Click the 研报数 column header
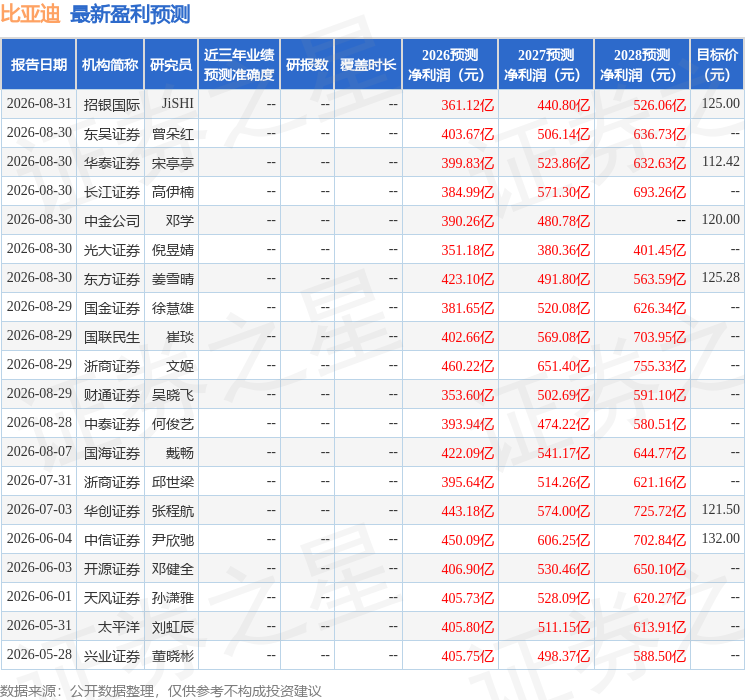Screen dimensions: 745x700 [307, 64]
